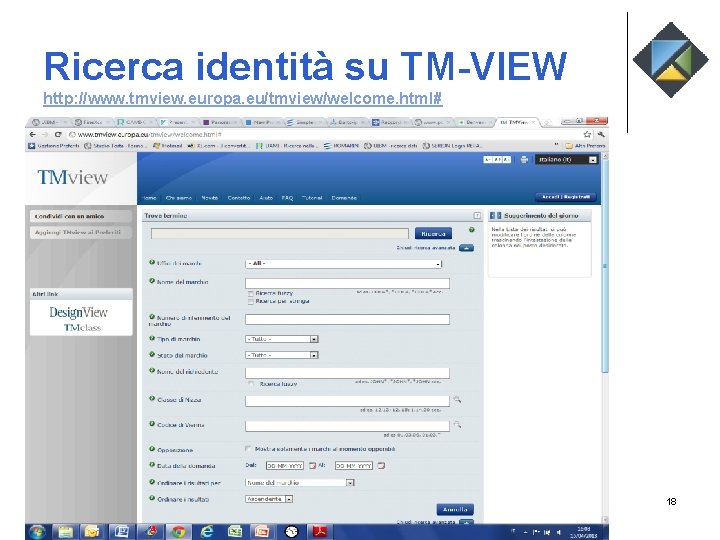
Task: Click the Dal date field
Action: click(285, 466)
